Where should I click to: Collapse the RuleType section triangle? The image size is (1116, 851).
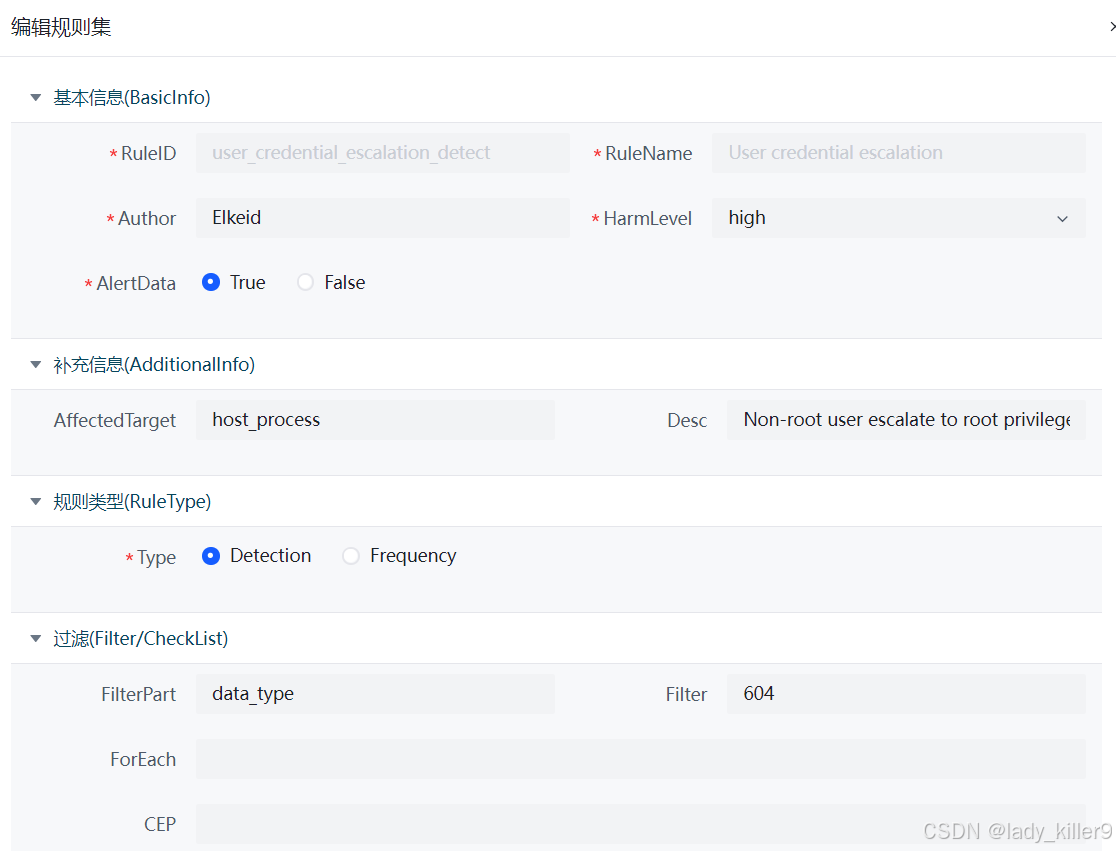pyautogui.click(x=36, y=502)
